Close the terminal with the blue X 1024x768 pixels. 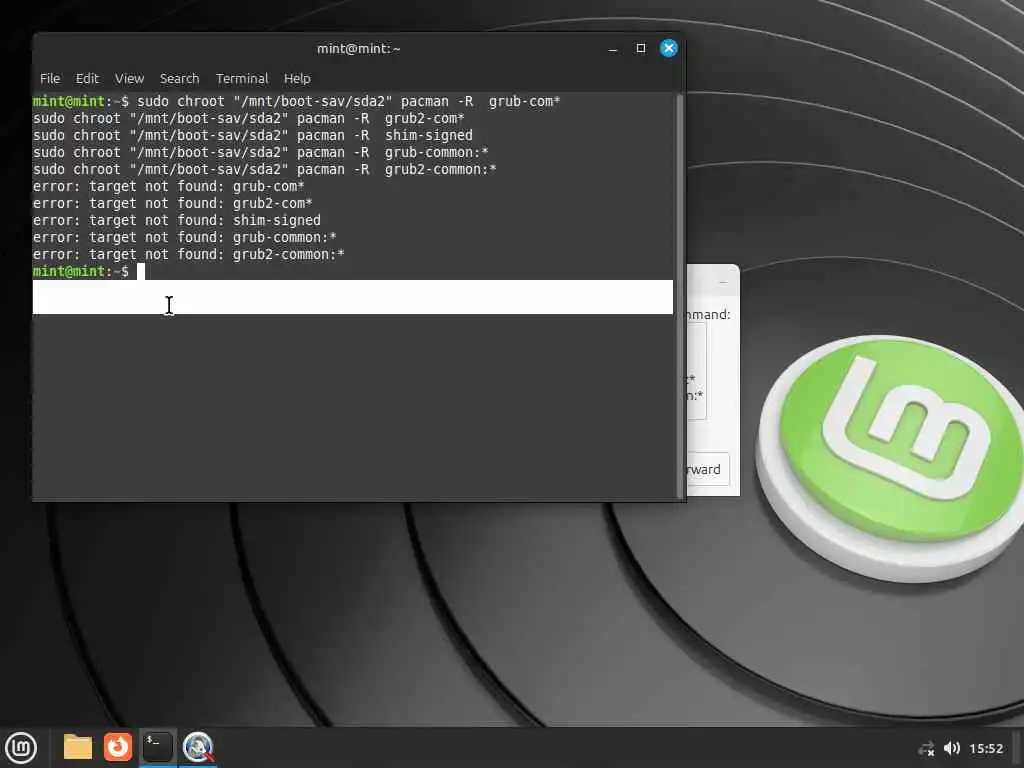[x=668, y=48]
